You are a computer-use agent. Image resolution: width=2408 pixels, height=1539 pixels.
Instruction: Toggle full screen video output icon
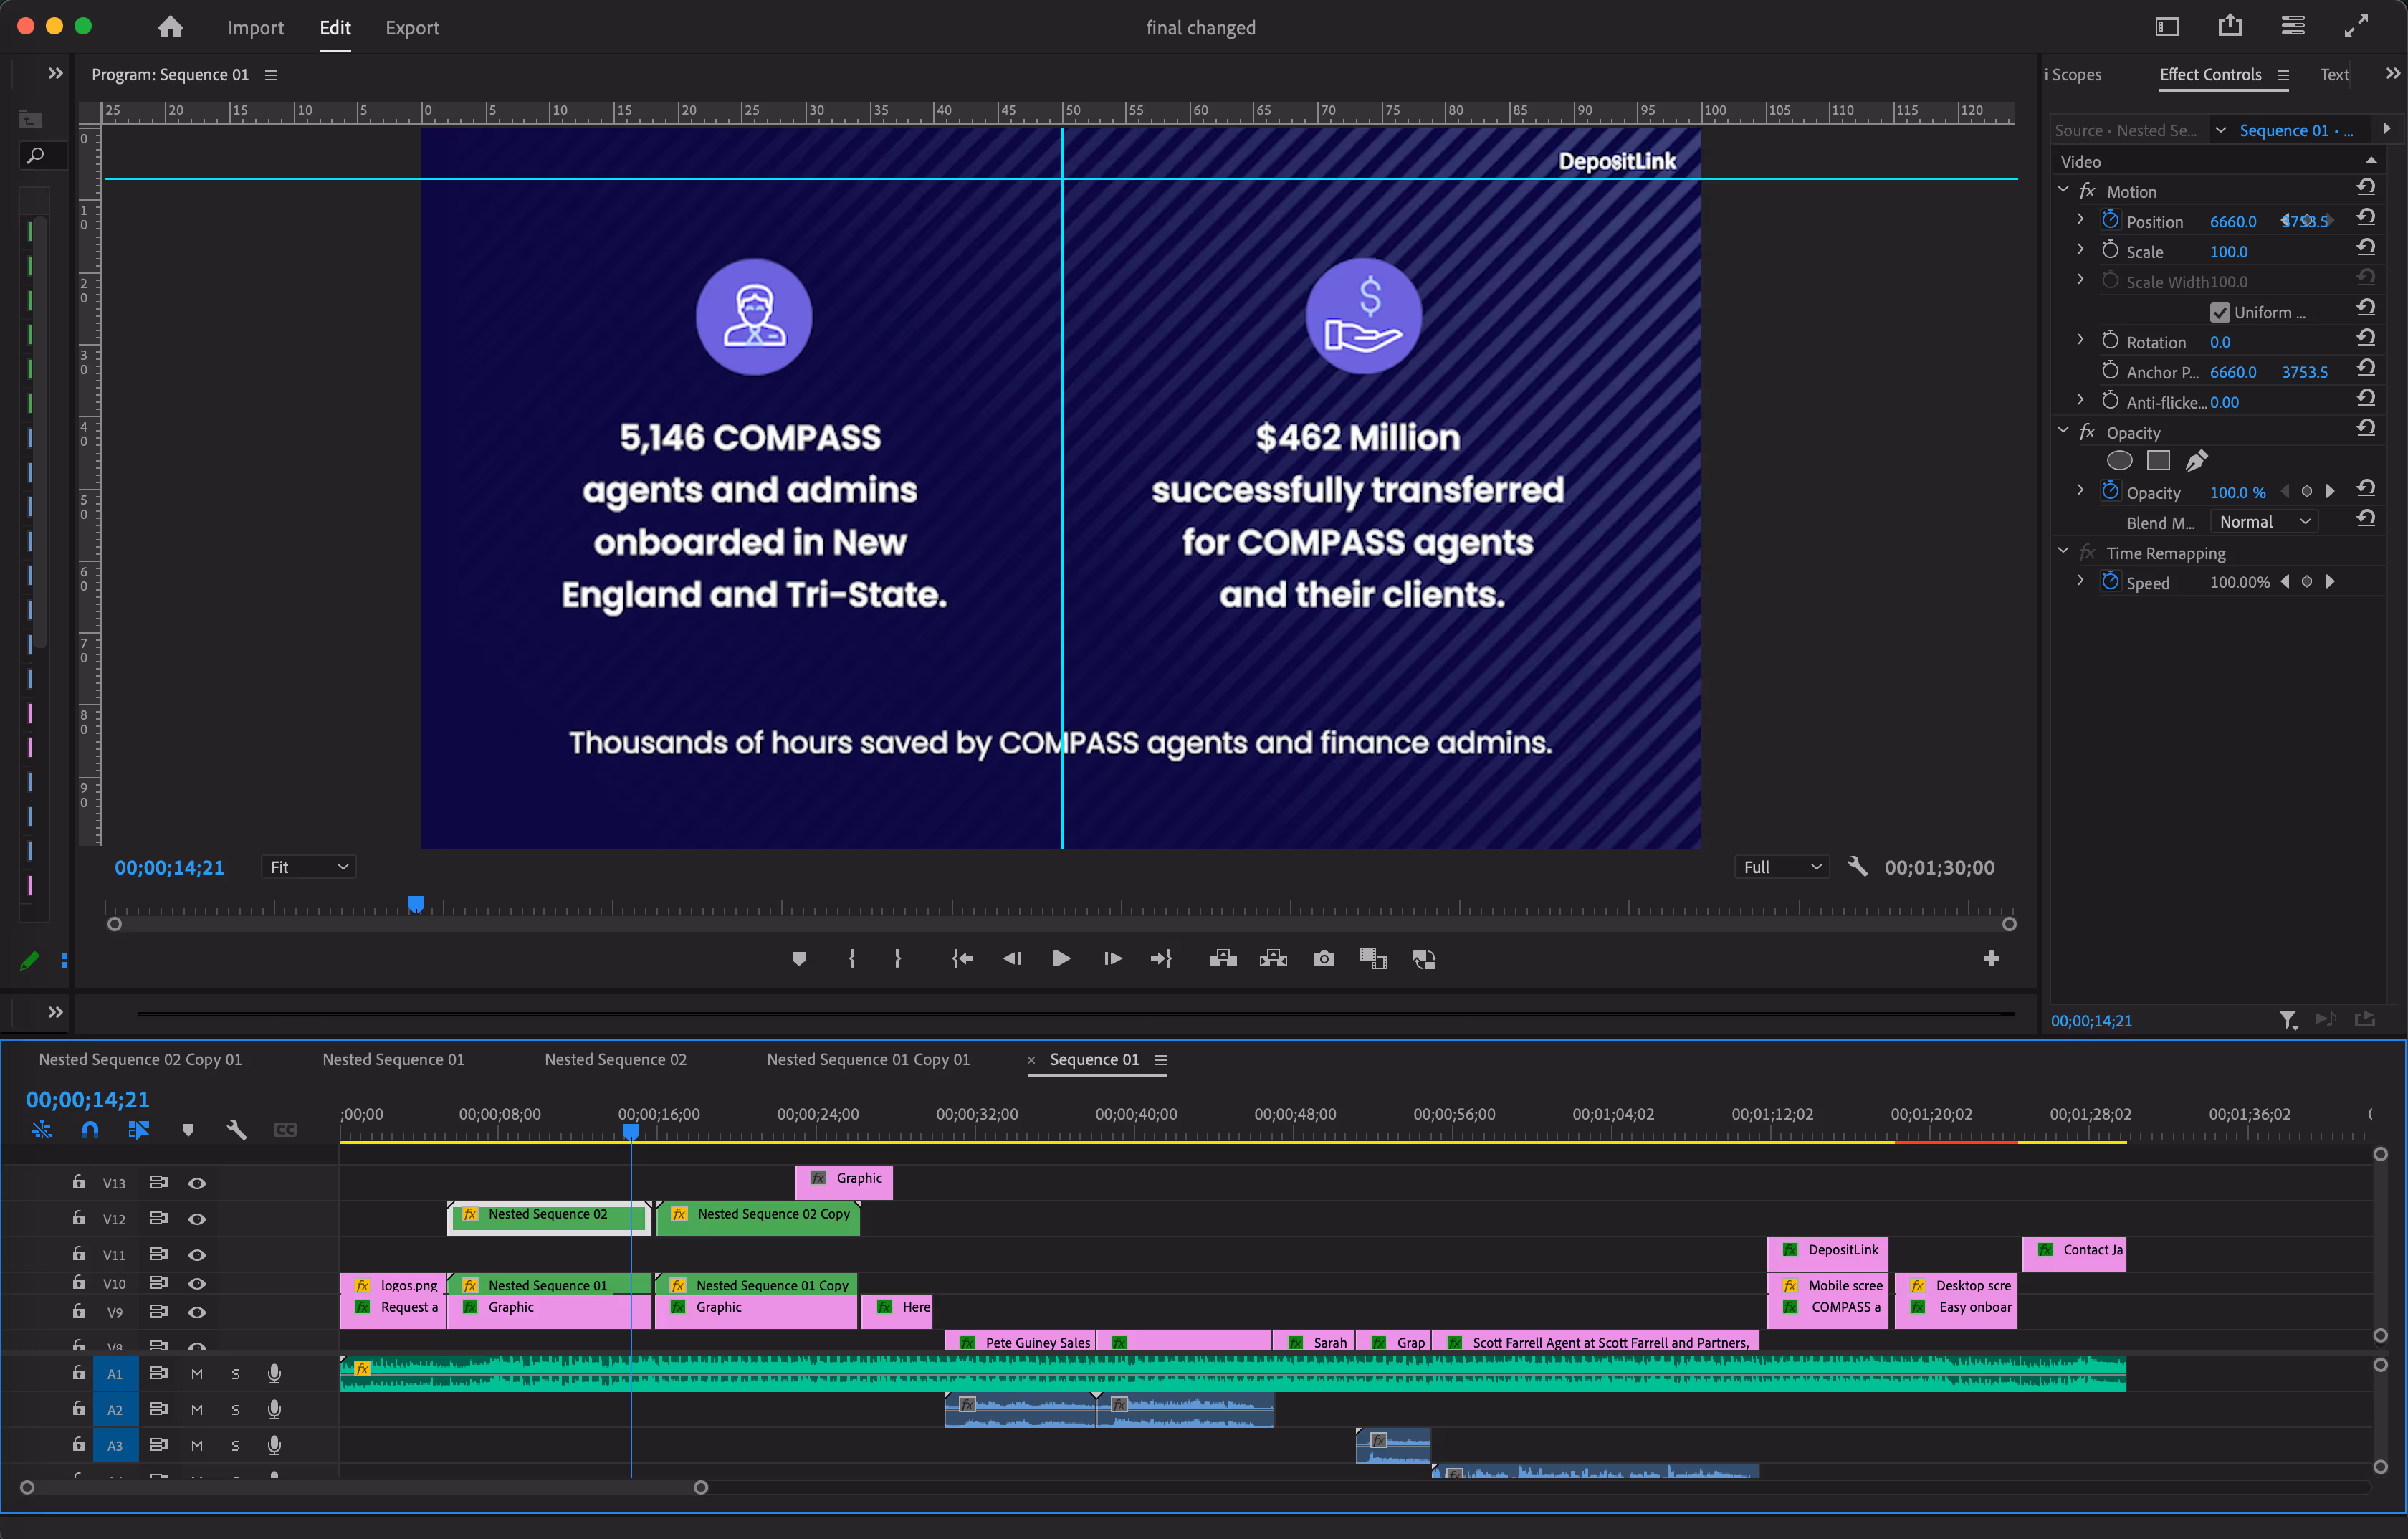point(2356,26)
